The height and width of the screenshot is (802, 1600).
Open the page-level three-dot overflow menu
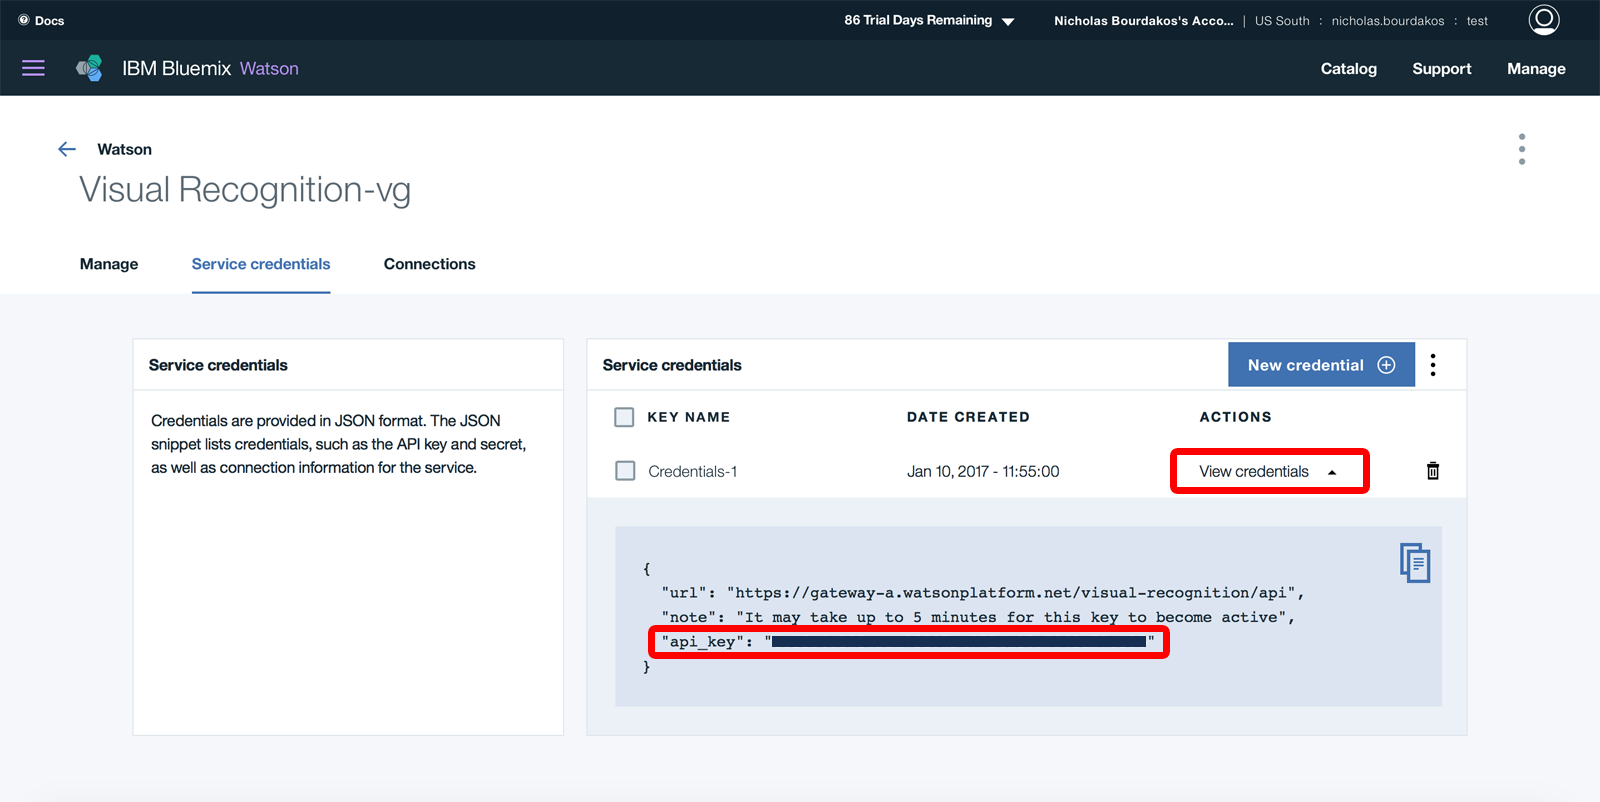[1522, 149]
